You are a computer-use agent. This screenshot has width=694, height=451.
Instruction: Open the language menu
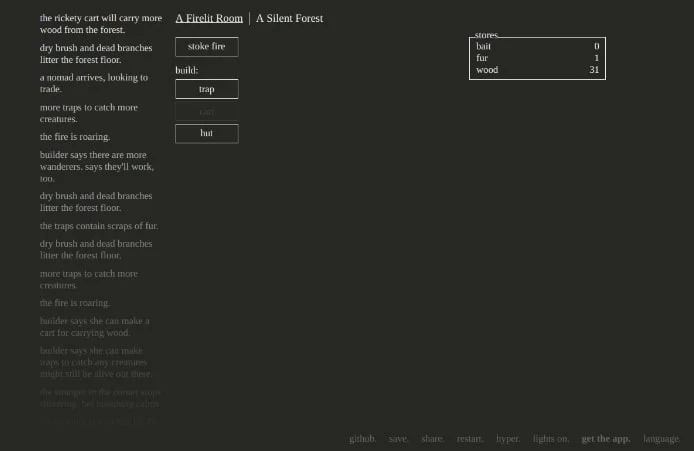click(x=662, y=439)
